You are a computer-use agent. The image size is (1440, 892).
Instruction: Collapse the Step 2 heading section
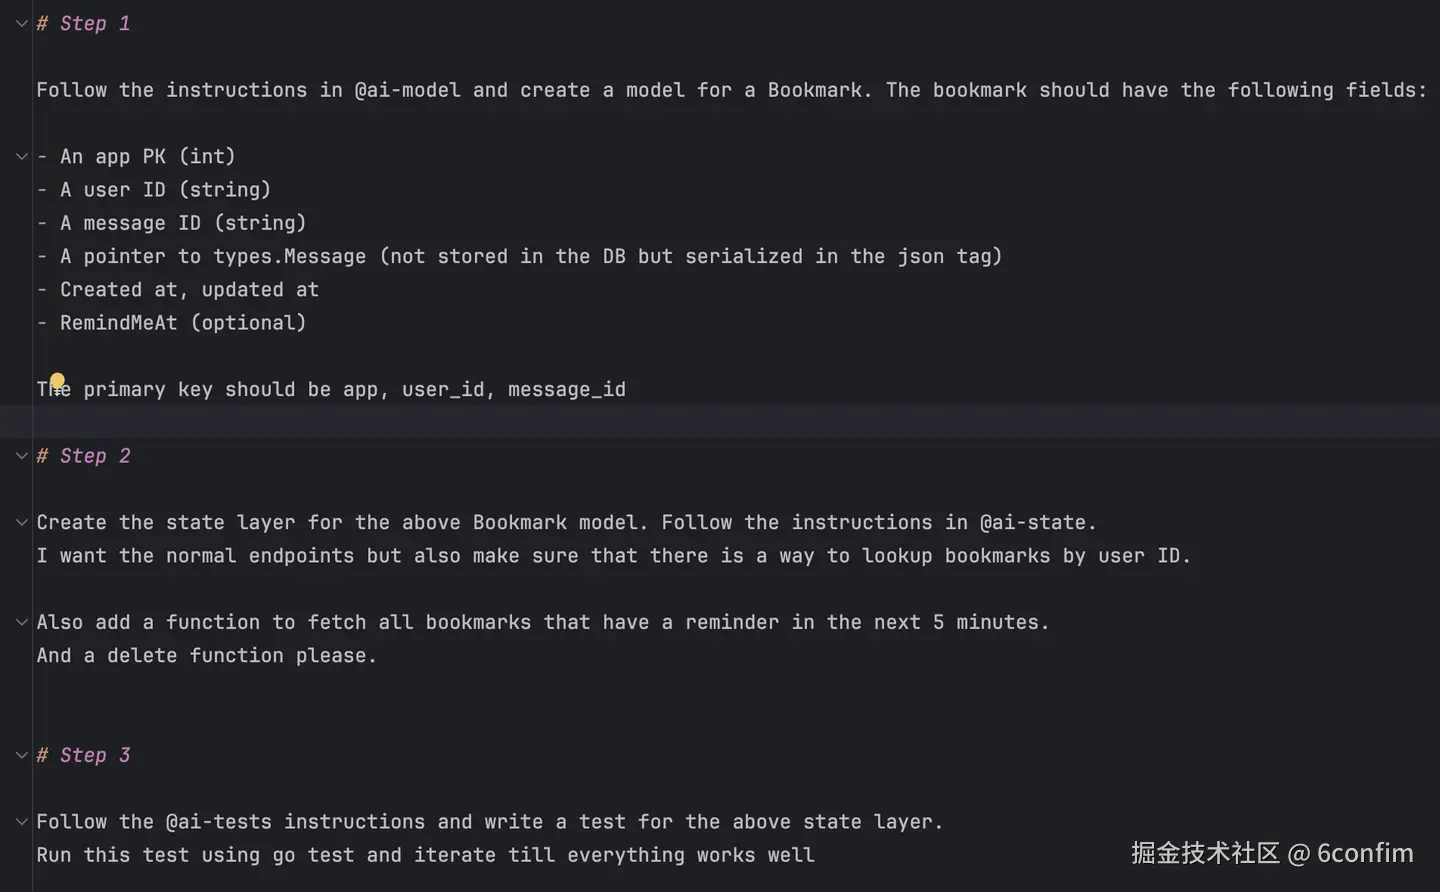[x=21, y=456]
